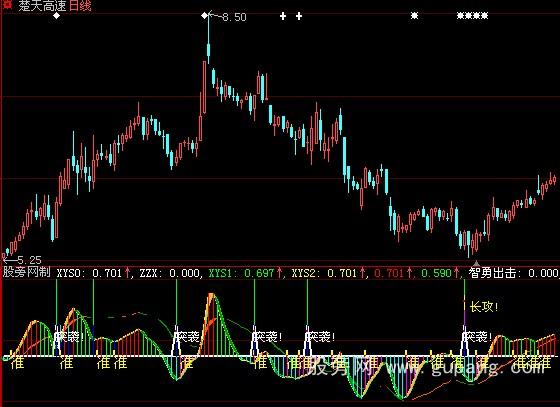Open the 股旁网制 indicator name menu
Viewport: 560px width, 407px height.
(x=26, y=272)
